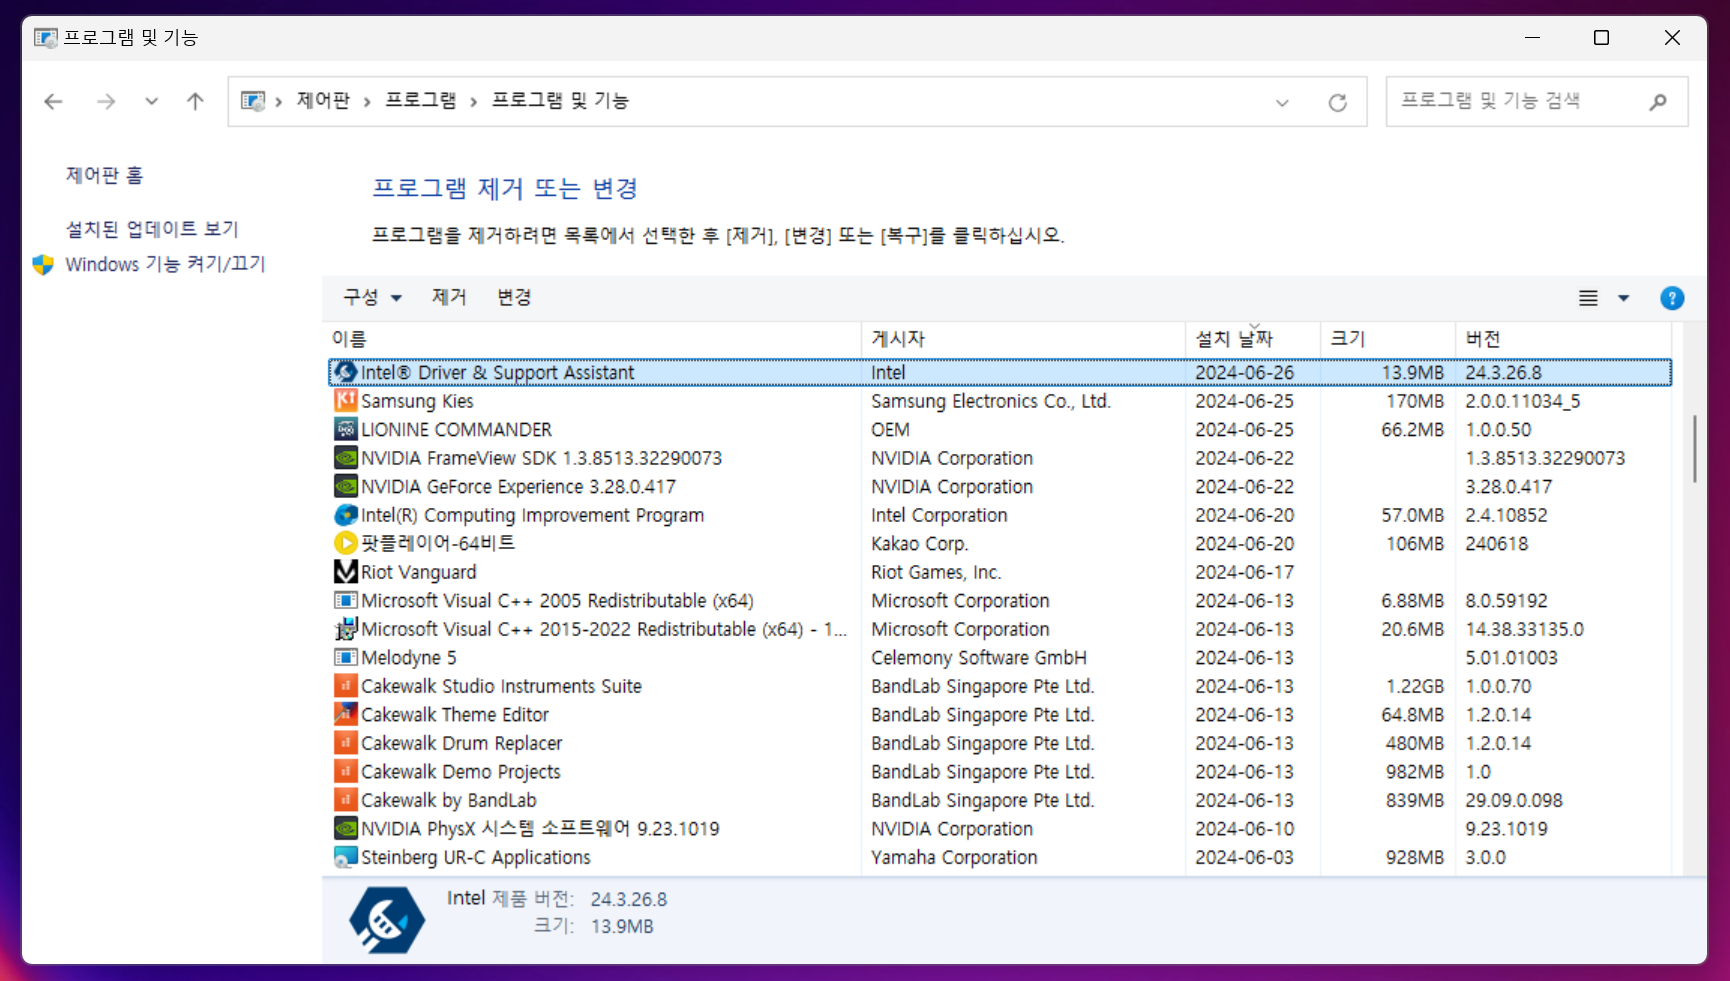1730x981 pixels.
Task: Click the Steinberg UR-C Applications icon
Action: (x=345, y=857)
